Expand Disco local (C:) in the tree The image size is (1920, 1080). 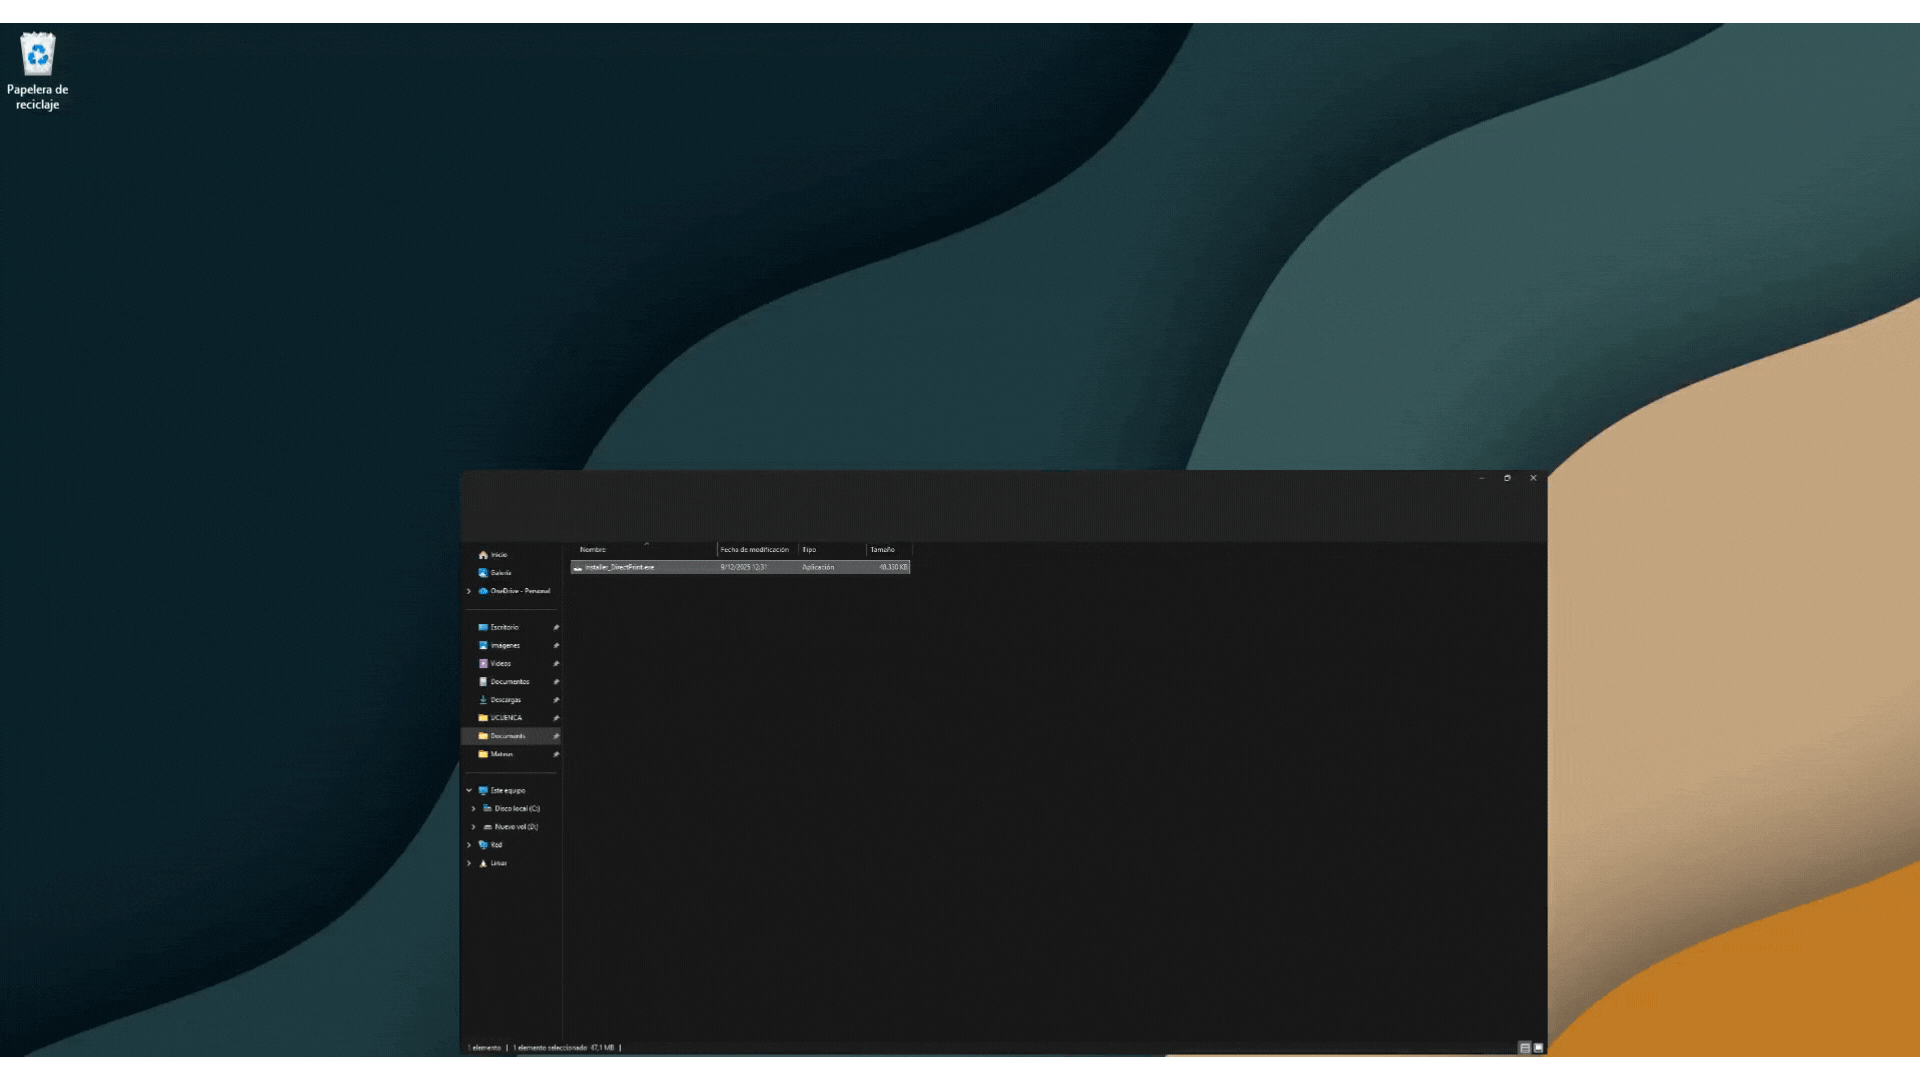click(x=474, y=809)
